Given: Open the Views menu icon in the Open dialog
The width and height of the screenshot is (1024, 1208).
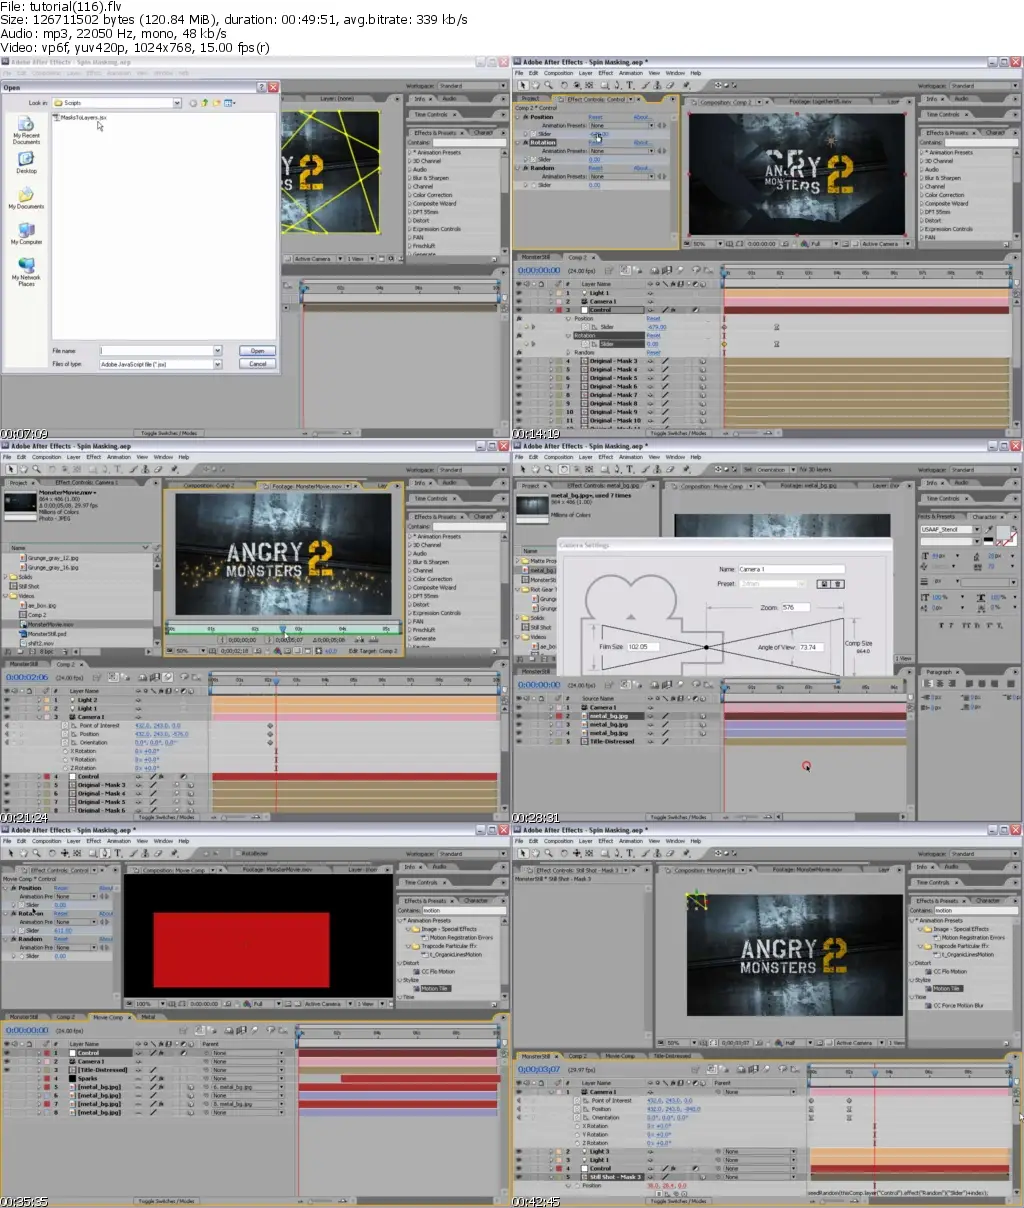Looking at the screenshot, I should coord(229,103).
